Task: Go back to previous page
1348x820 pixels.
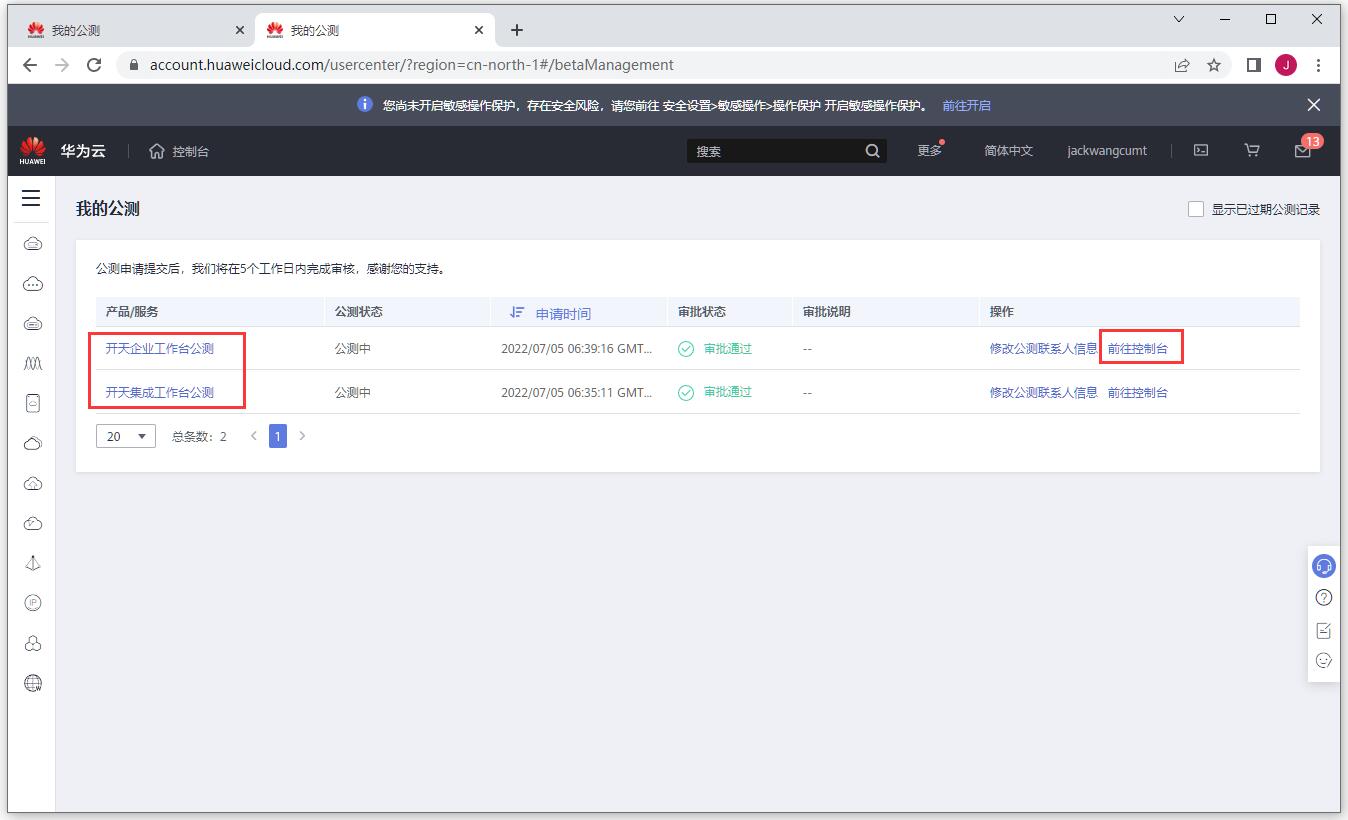Action: pos(30,65)
